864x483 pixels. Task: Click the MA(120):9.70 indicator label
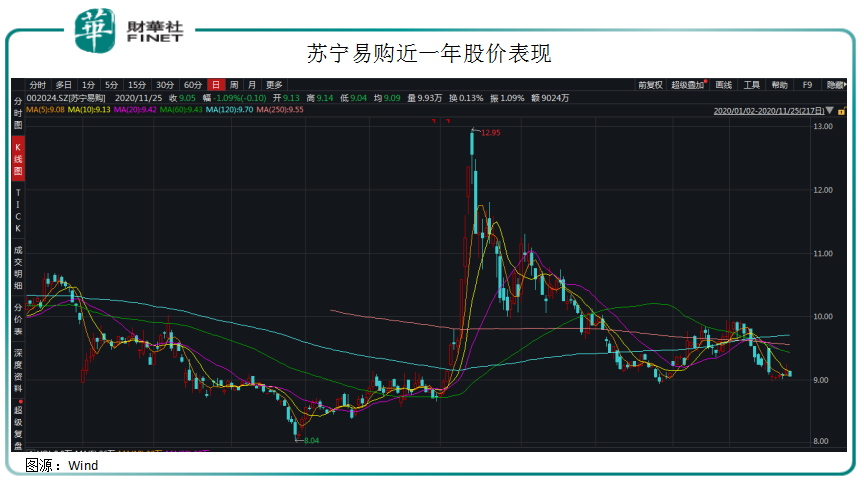pos(229,110)
